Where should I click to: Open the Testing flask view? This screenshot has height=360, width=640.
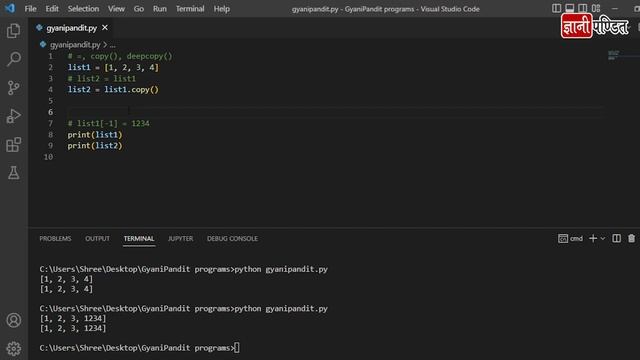coord(13,173)
